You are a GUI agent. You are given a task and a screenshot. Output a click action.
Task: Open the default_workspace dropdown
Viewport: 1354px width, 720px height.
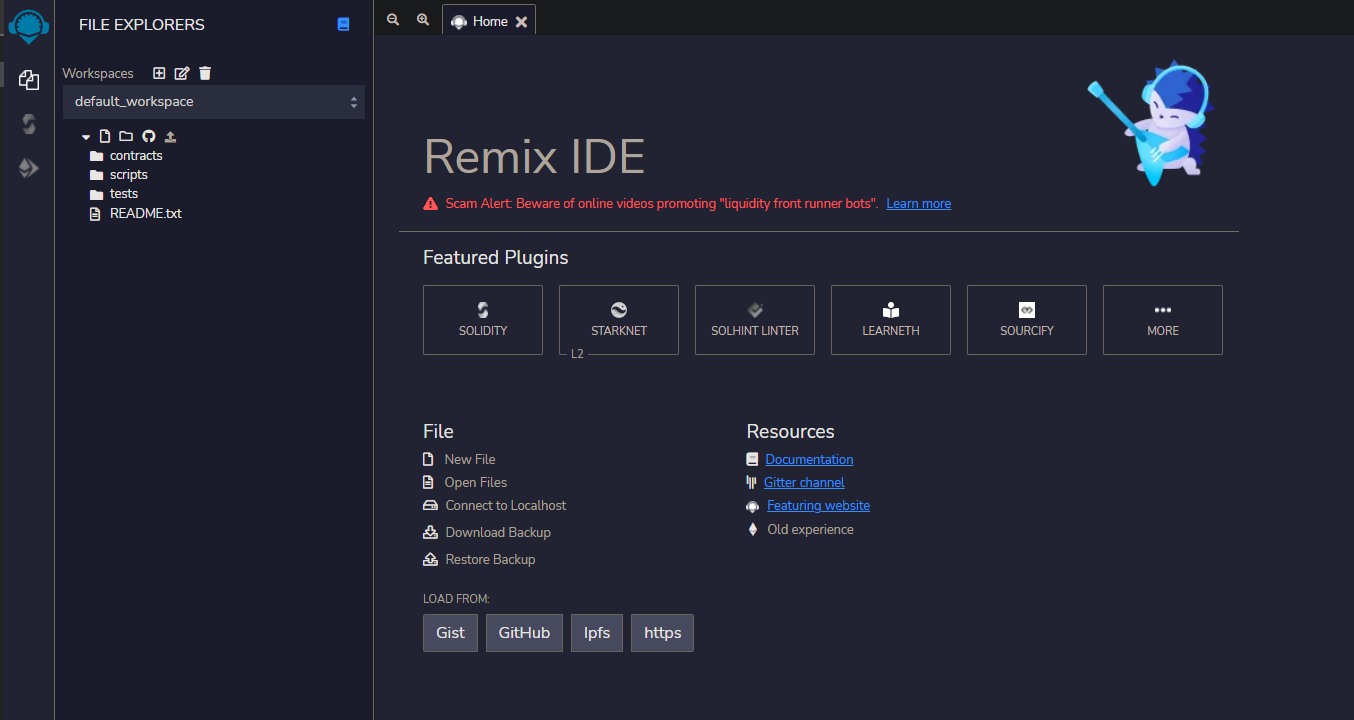click(214, 102)
